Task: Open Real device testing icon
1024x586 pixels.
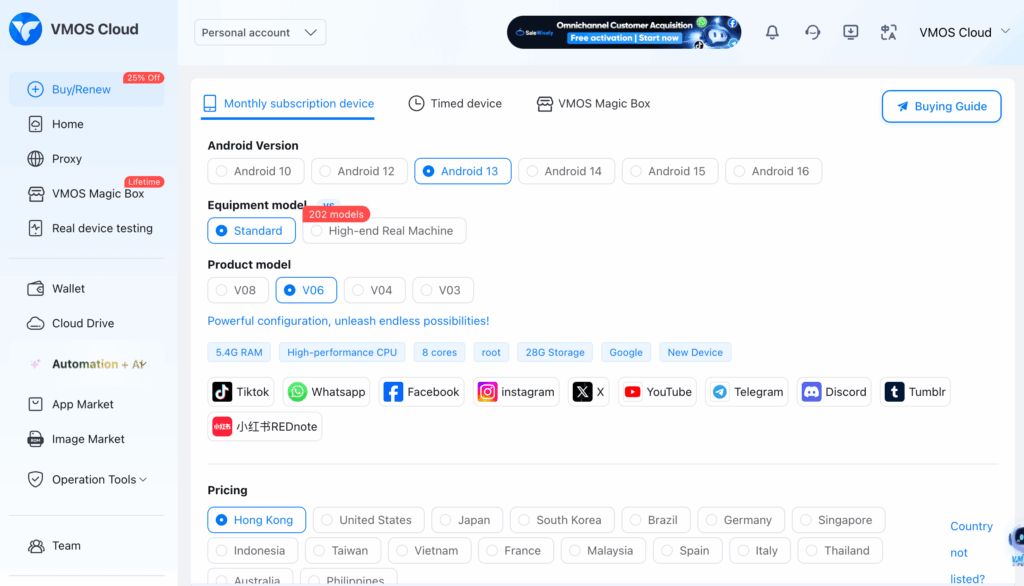Action: coord(35,228)
